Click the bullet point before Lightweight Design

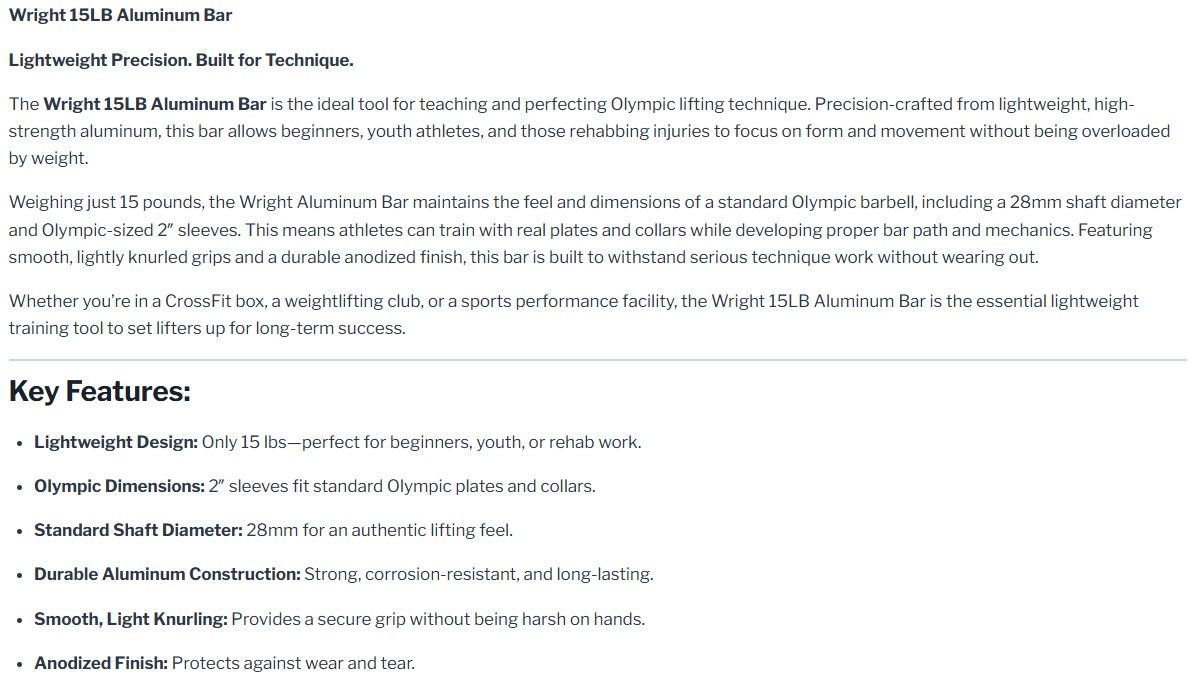(x=19, y=443)
